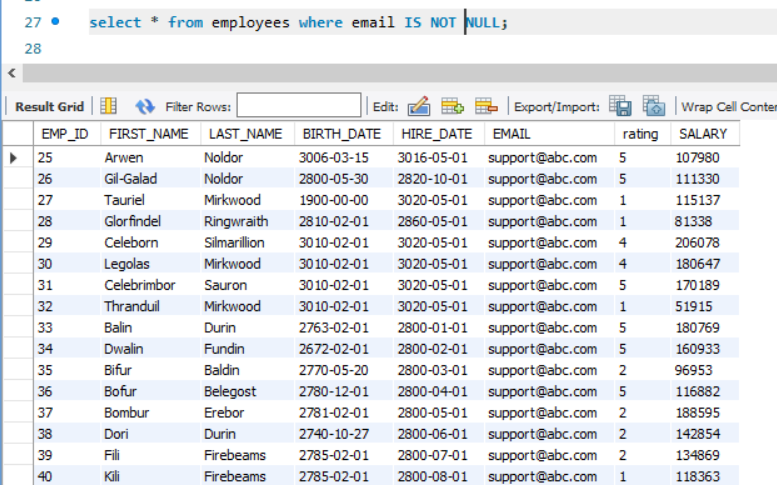Click the left arrow of horizontal scrollbar
Image resolution: width=777 pixels, height=485 pixels.
(x=12, y=73)
